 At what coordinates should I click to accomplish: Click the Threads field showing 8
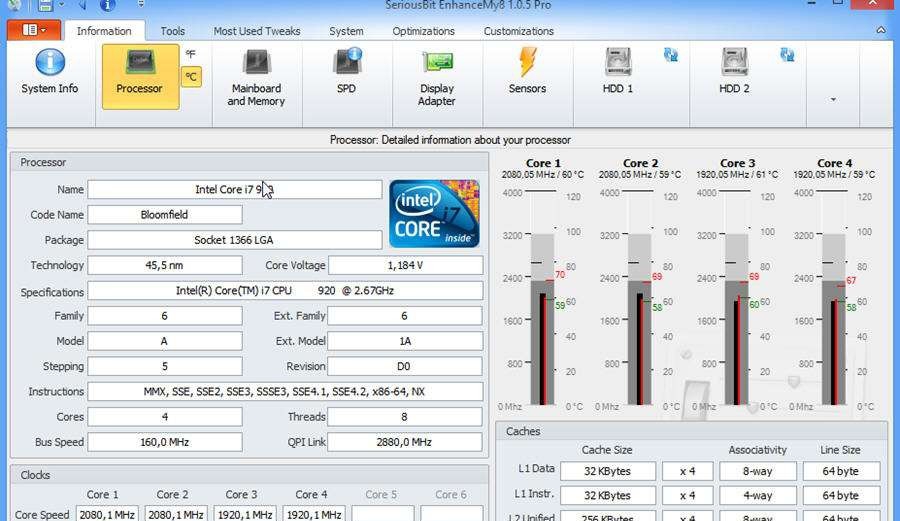405,417
